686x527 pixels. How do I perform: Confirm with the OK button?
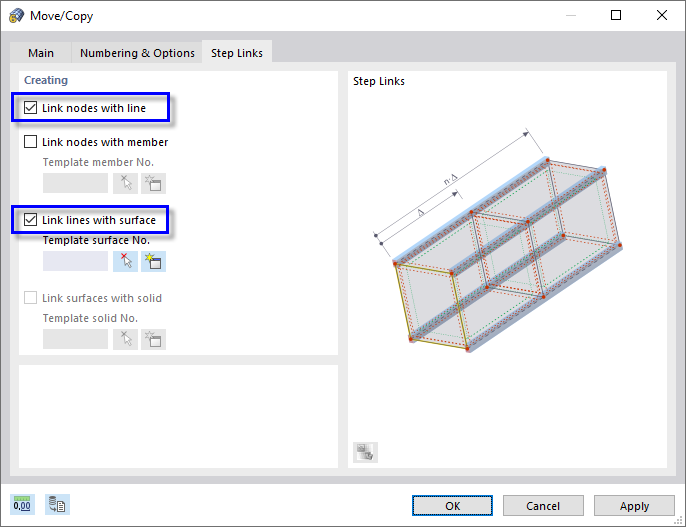point(452,506)
